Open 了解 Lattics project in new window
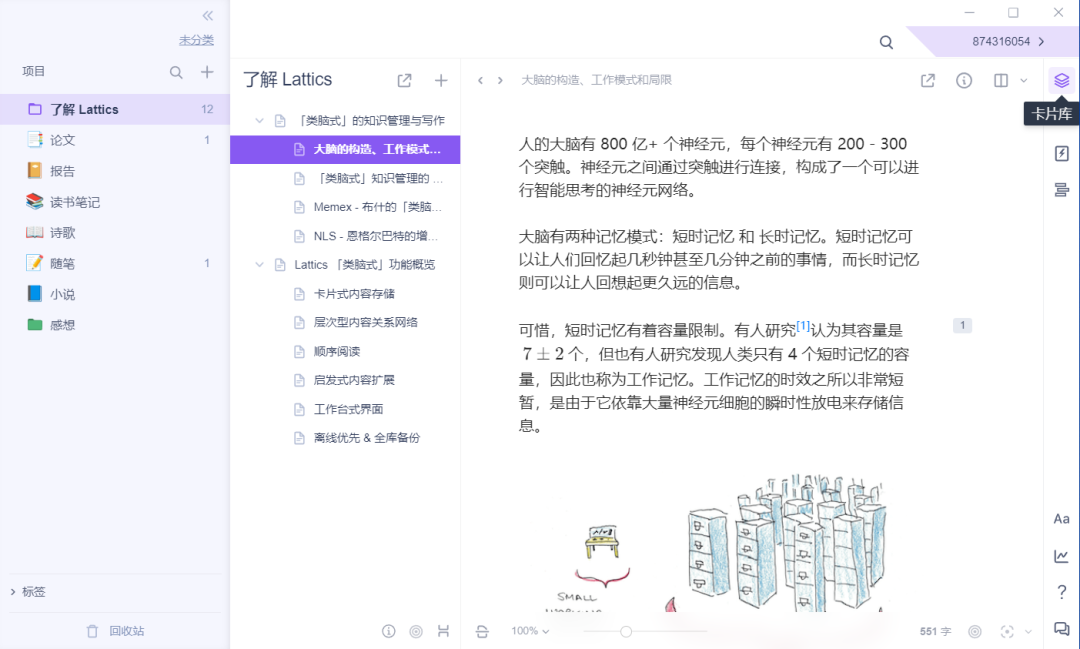This screenshot has height=649, width=1080. (404, 81)
